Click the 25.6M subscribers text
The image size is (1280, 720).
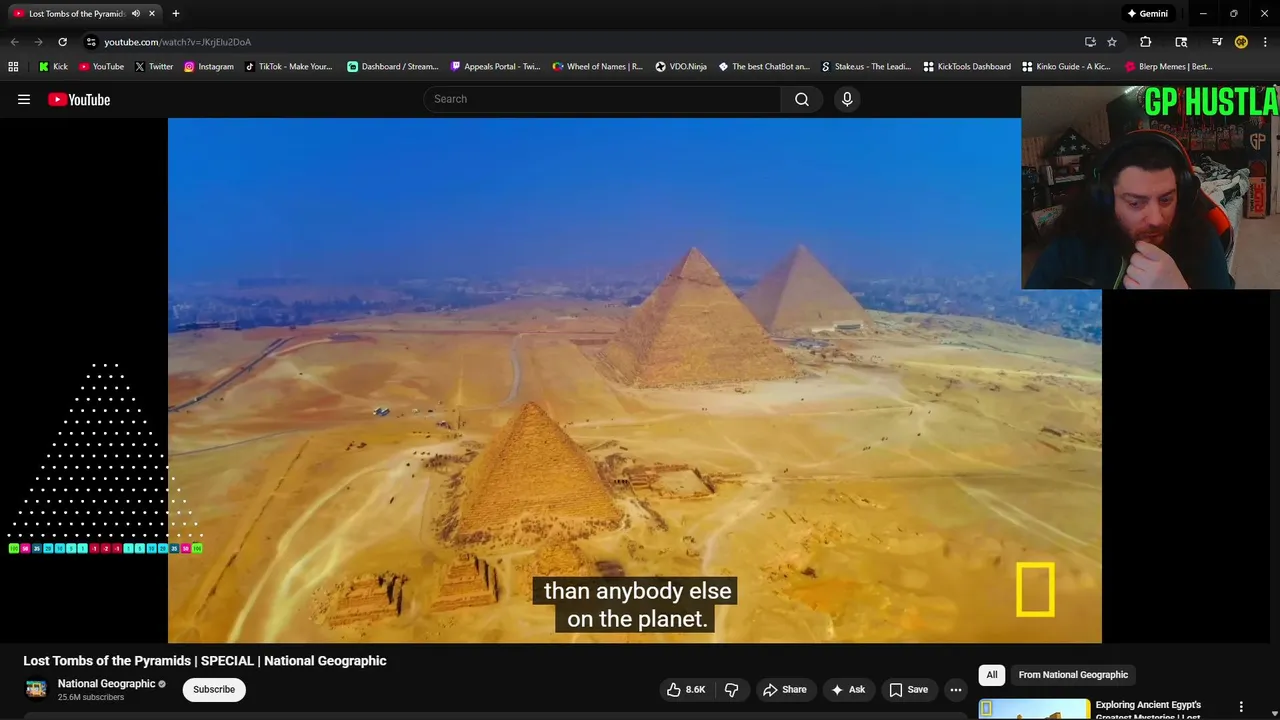point(91,697)
